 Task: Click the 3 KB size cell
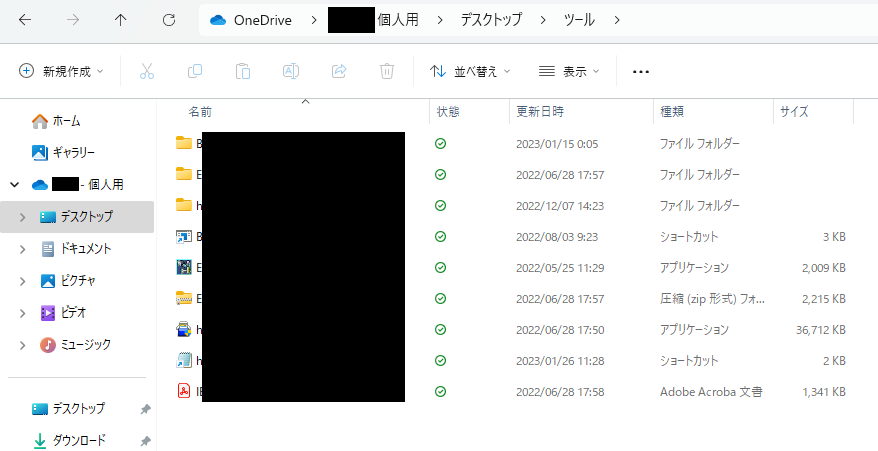coord(834,238)
